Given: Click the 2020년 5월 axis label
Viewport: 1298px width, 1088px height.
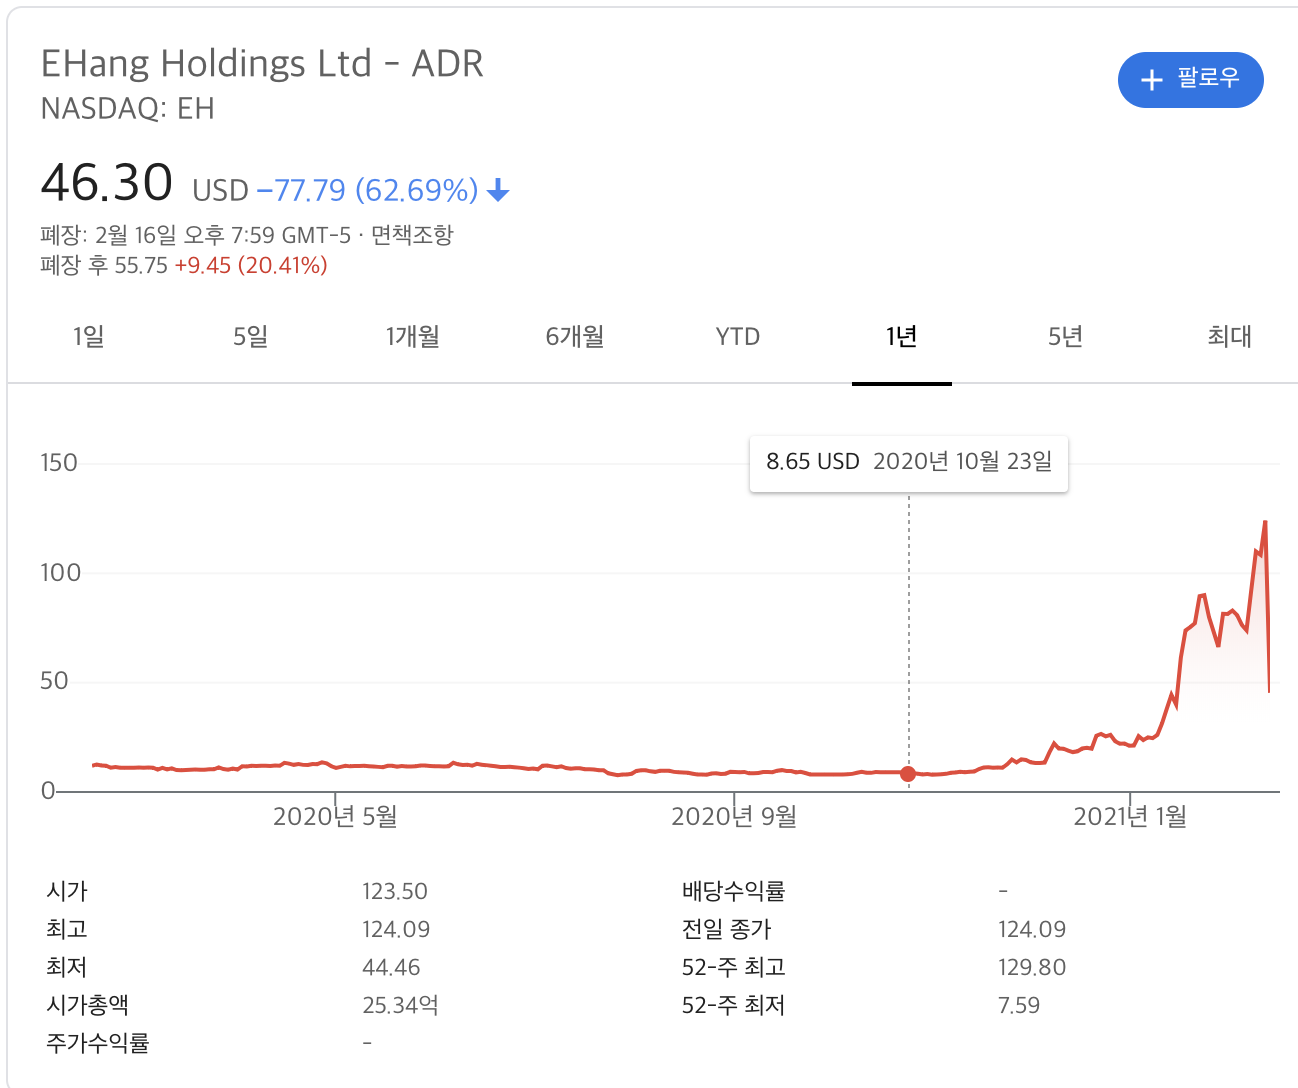Looking at the screenshot, I should (335, 817).
